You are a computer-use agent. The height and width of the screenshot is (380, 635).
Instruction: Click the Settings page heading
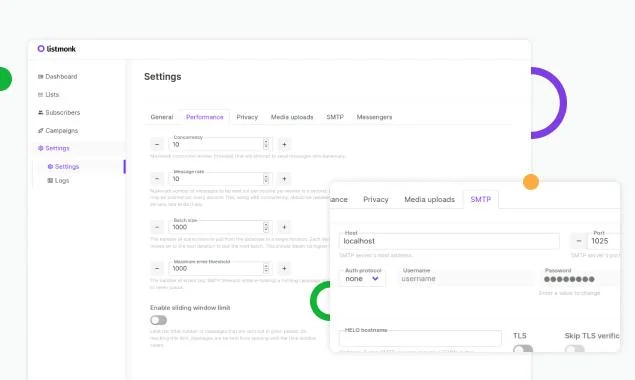[163, 77]
